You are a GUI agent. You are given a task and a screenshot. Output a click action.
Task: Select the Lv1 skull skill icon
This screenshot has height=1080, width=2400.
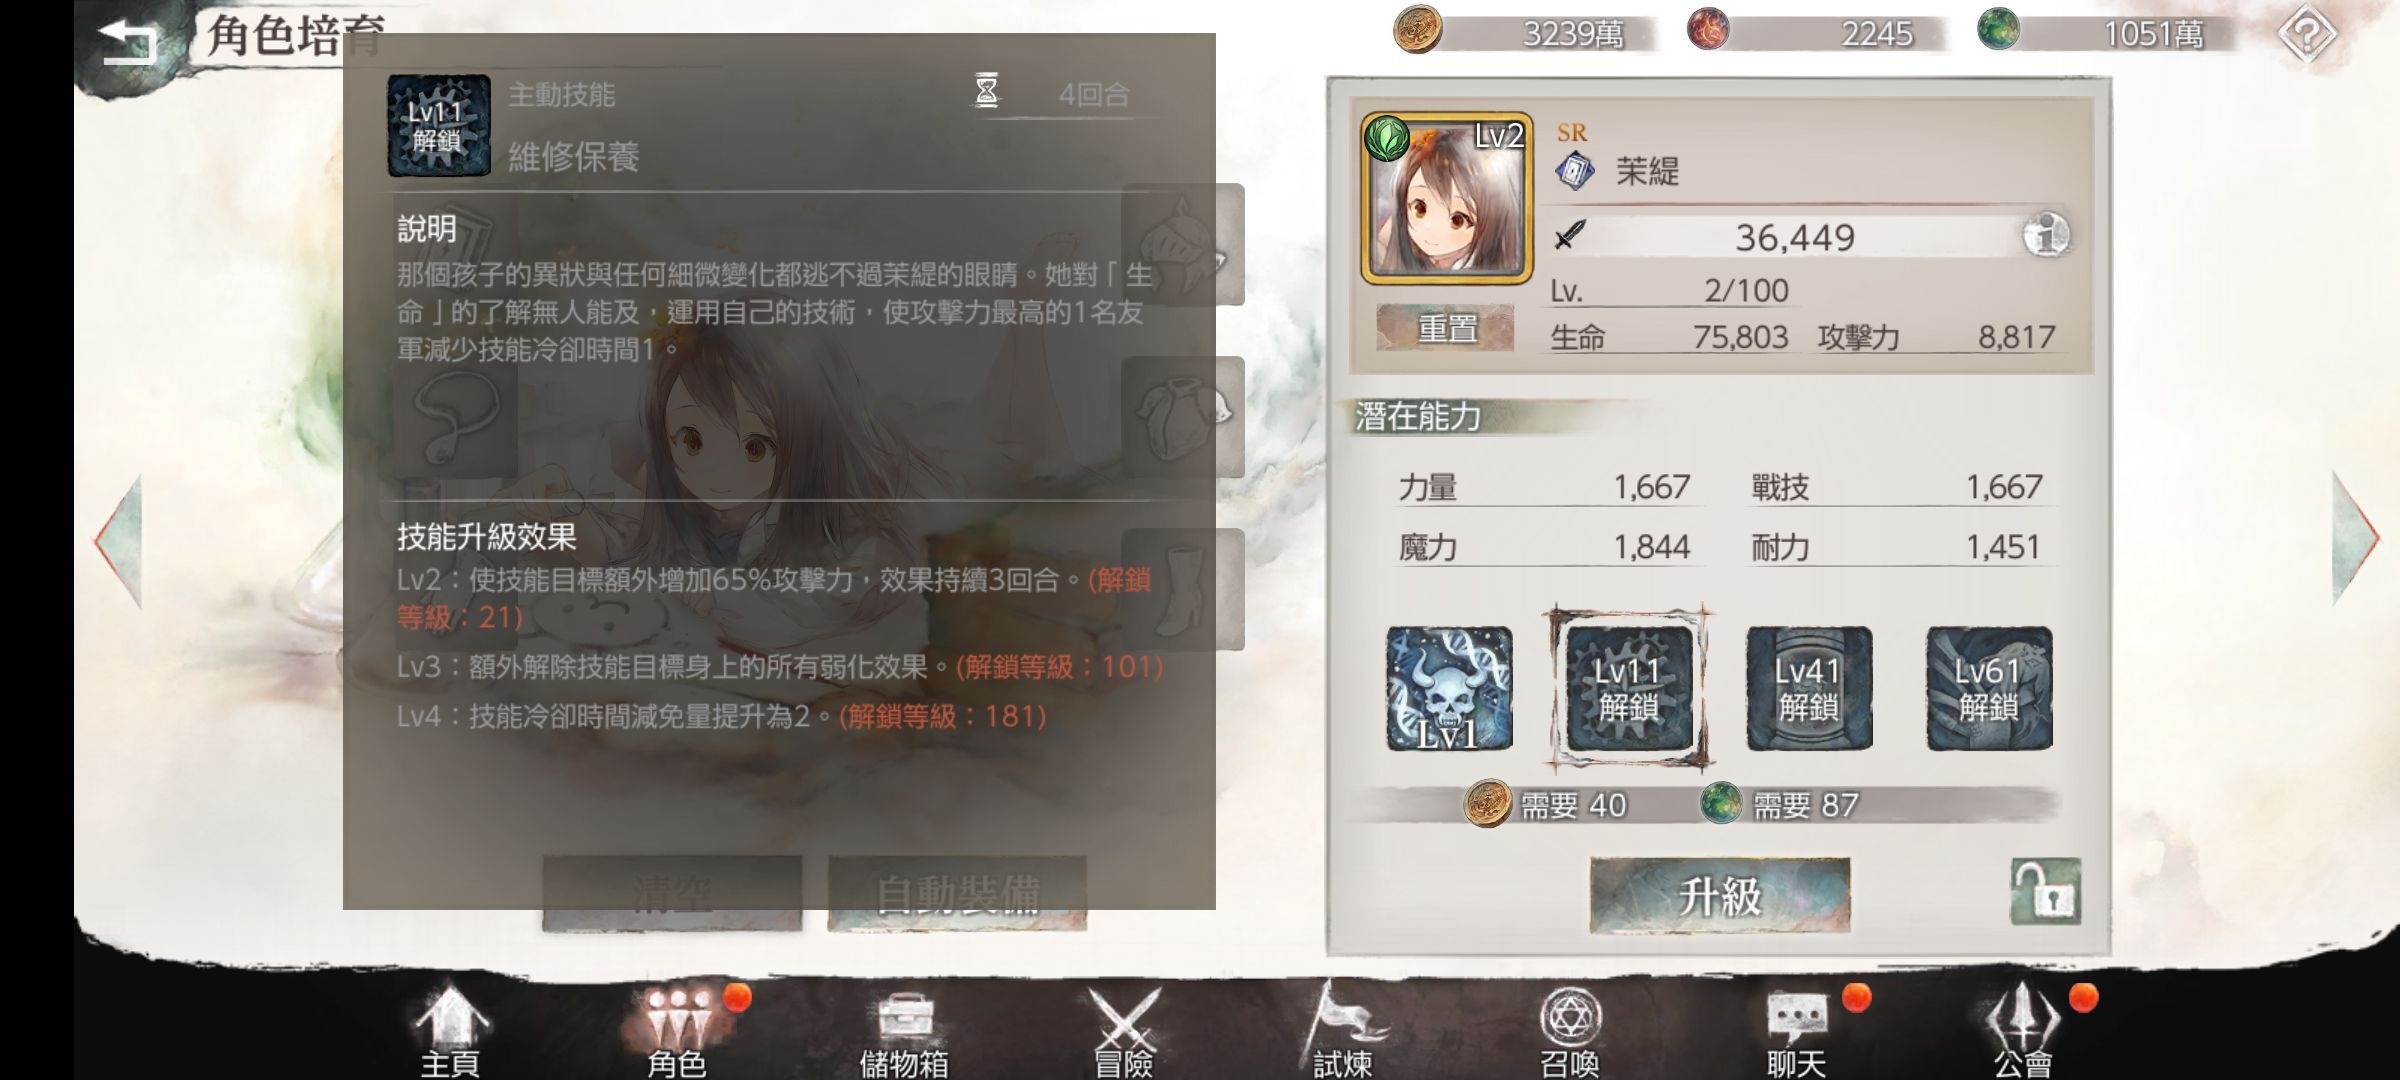click(x=1449, y=688)
